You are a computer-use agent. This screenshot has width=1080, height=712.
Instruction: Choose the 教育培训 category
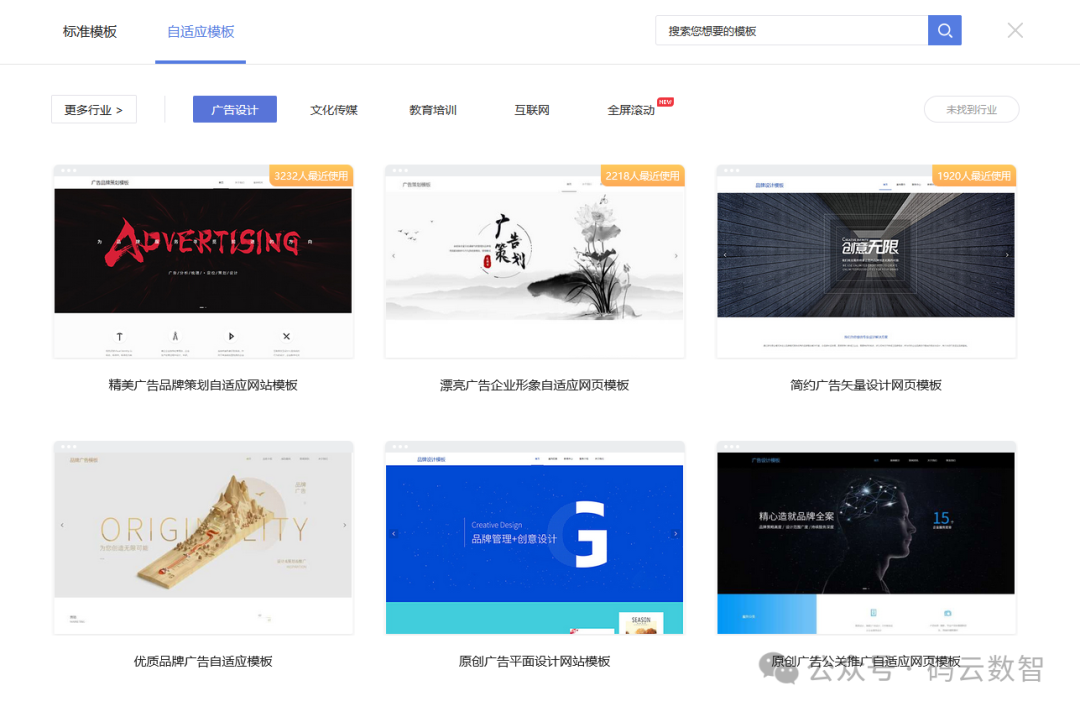click(433, 110)
